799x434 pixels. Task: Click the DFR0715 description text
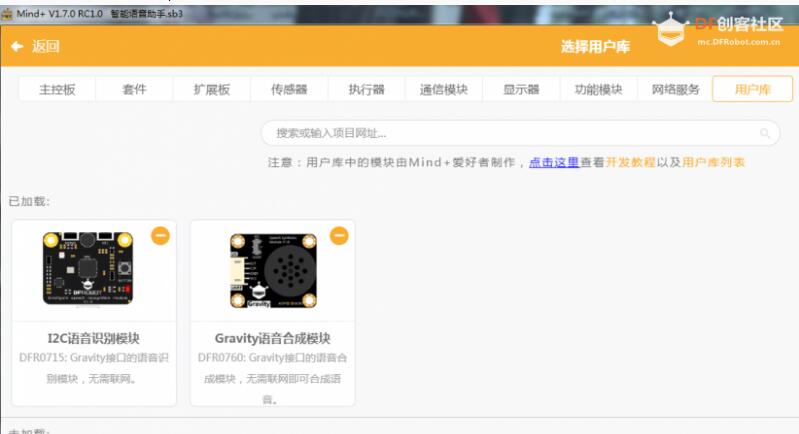click(94, 368)
